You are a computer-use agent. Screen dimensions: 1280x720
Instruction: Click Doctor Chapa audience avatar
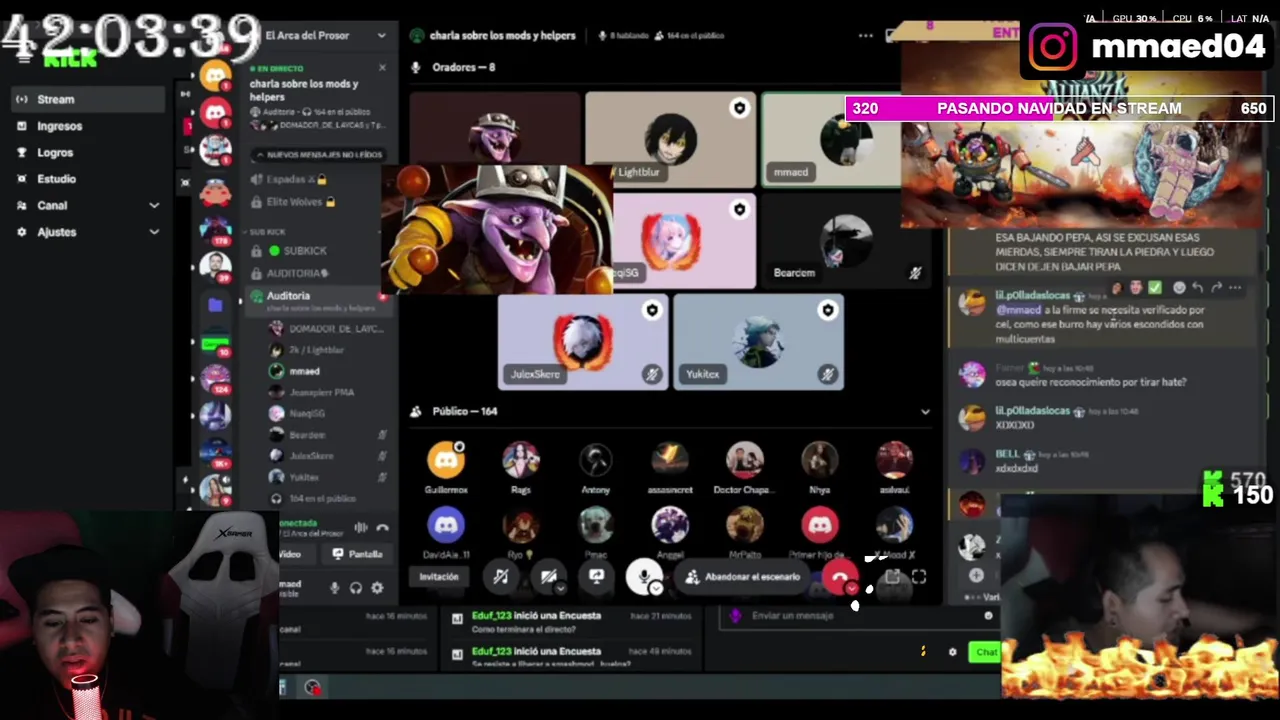(x=744, y=460)
